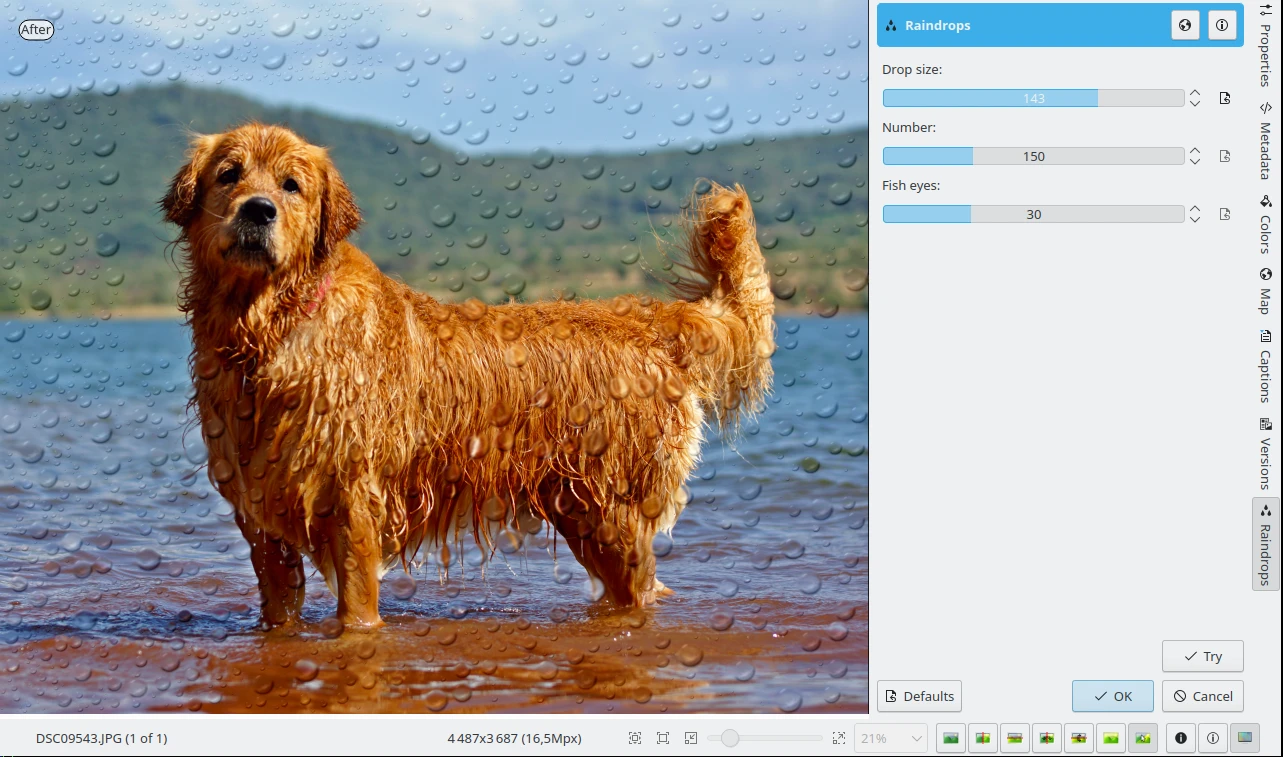The image size is (1283, 757).
Task: Open the Colors side tab
Action: [x=1265, y=224]
